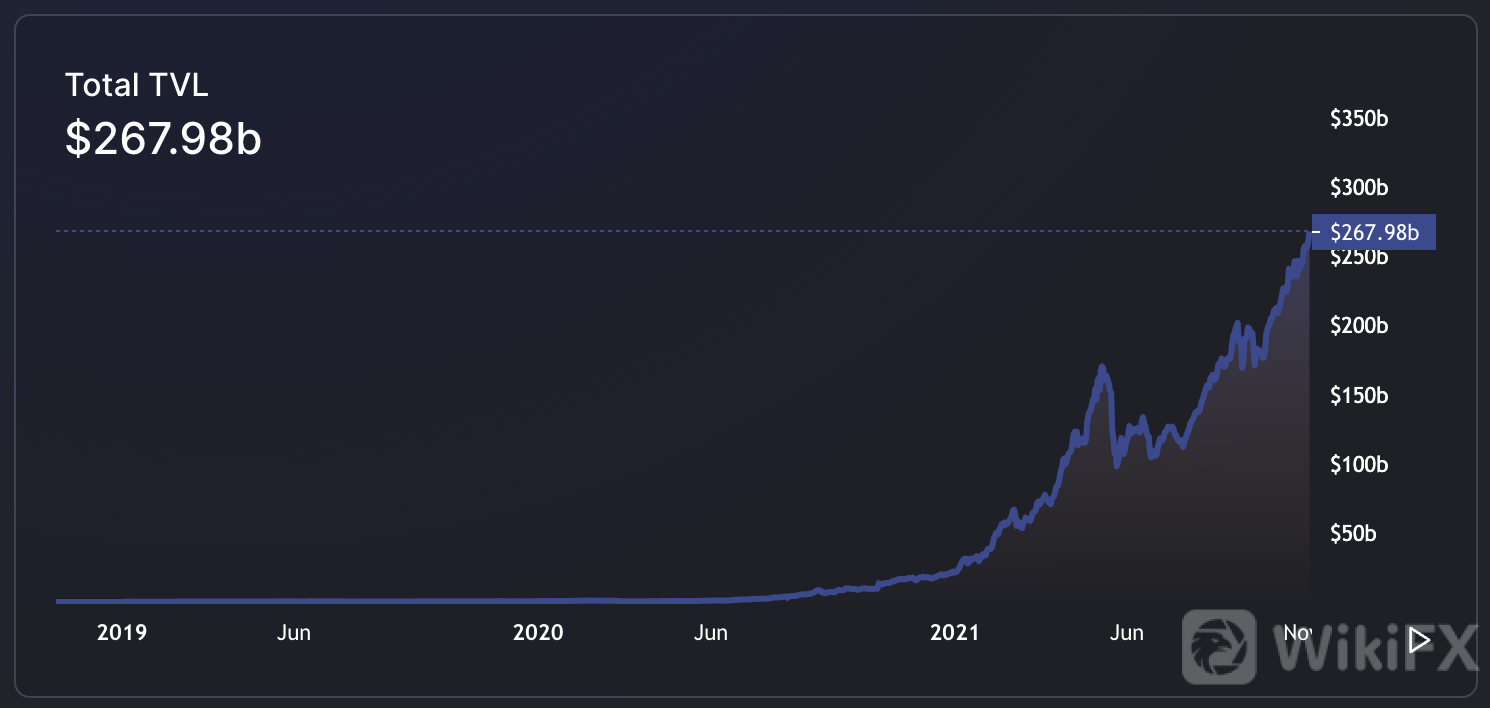Click the dashed horizontal current-value line
This screenshot has width=1490, height=708.
(x=600, y=231)
